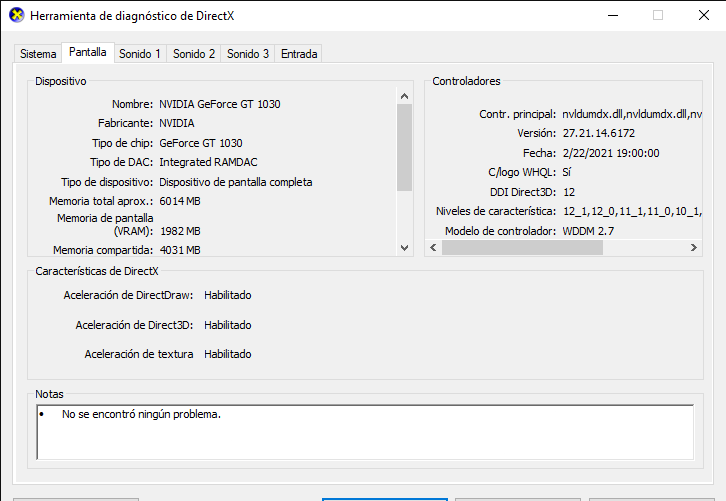Image resolution: width=726 pixels, height=501 pixels.
Task: Click the feature levels value "12_1,12_0,11_1"
Action: click(x=632, y=212)
